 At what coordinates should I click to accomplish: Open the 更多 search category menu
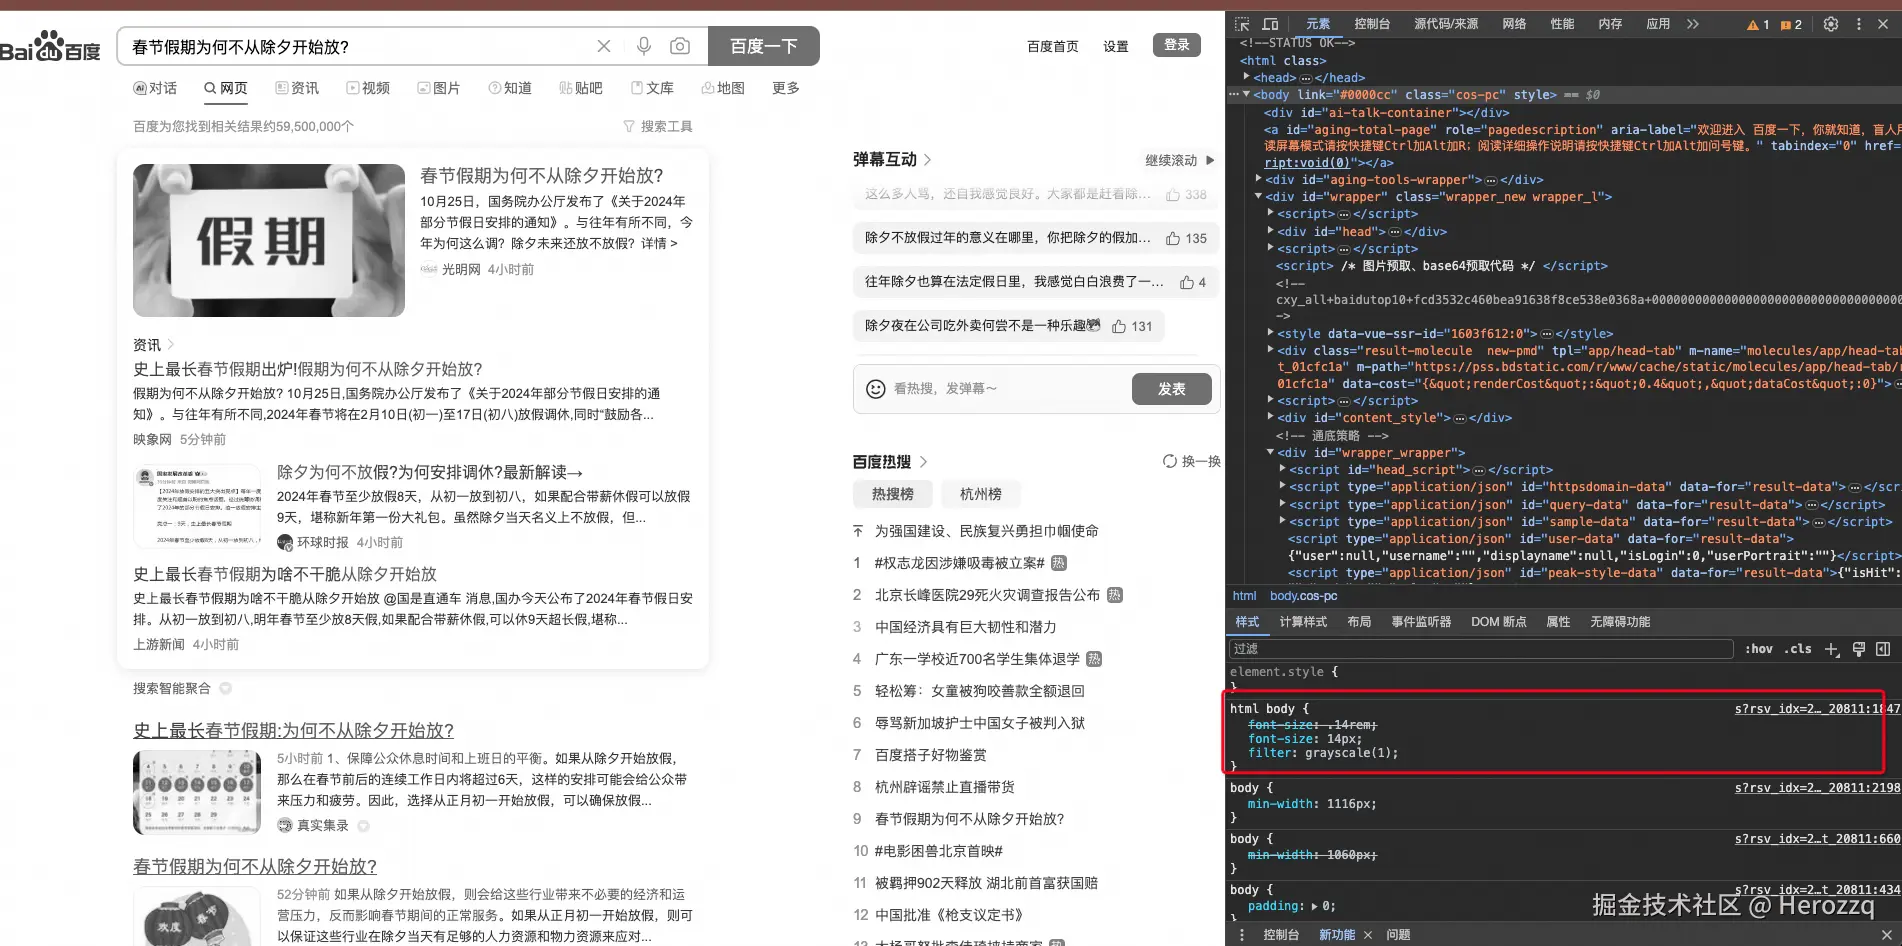tap(786, 88)
